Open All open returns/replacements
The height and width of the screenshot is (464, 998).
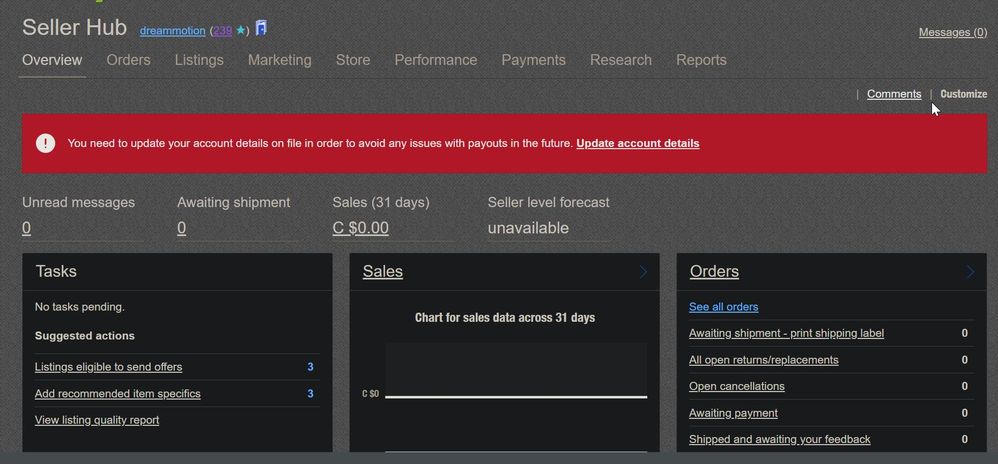point(763,360)
